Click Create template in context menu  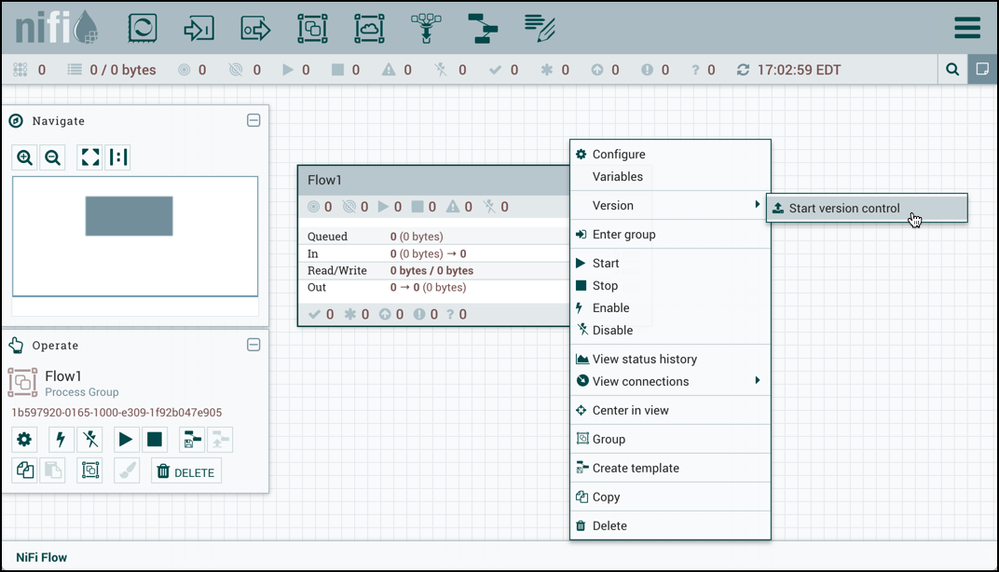pos(635,468)
